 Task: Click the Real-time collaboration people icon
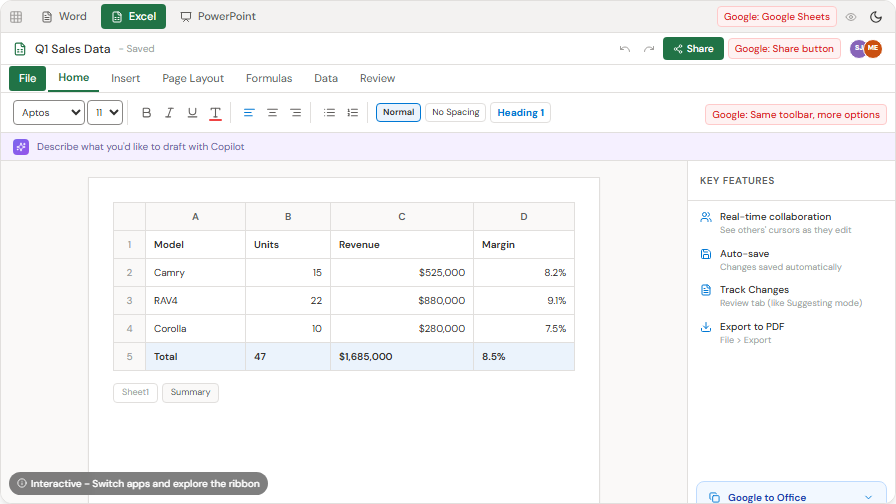706,217
